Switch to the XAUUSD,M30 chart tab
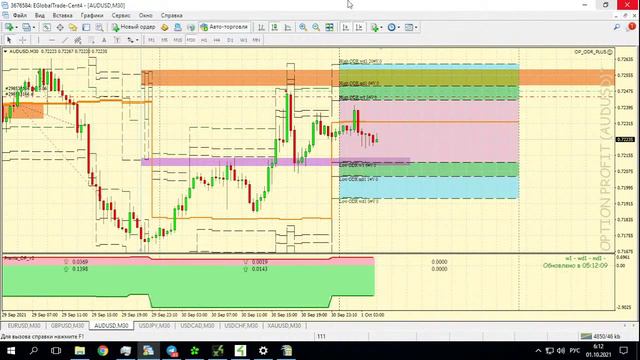Image resolution: width=640 pixels, height=360 pixels. [284, 326]
